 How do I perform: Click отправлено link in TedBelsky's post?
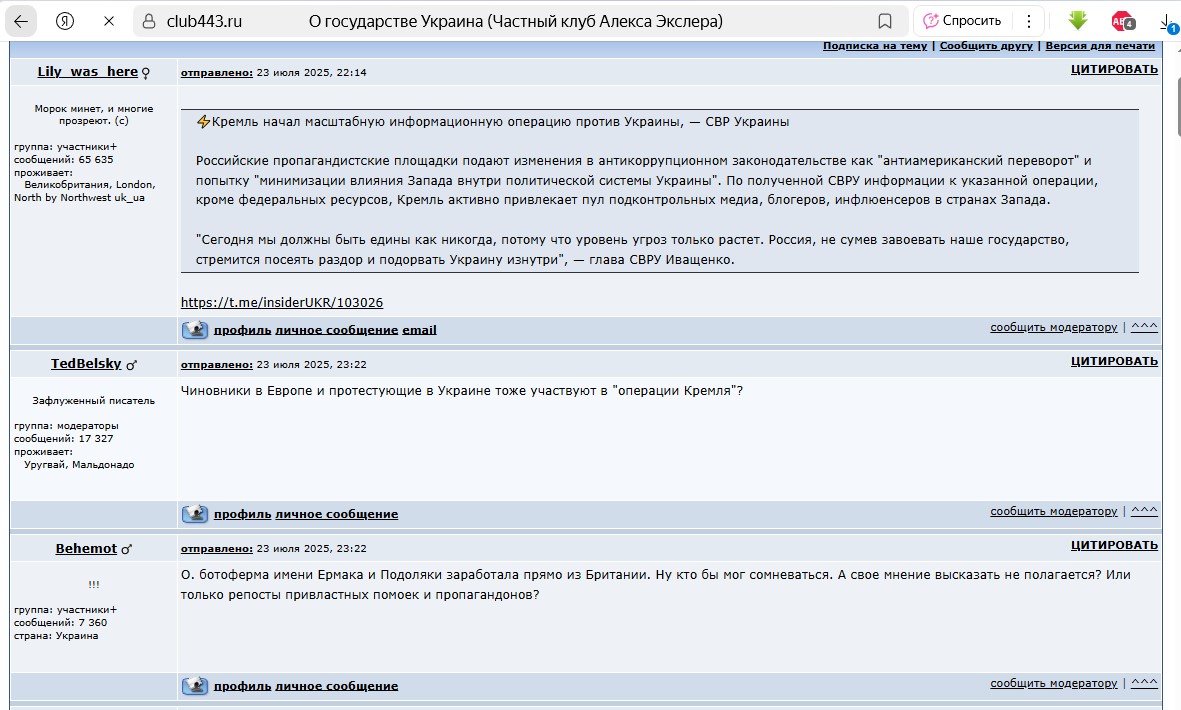(x=216, y=364)
